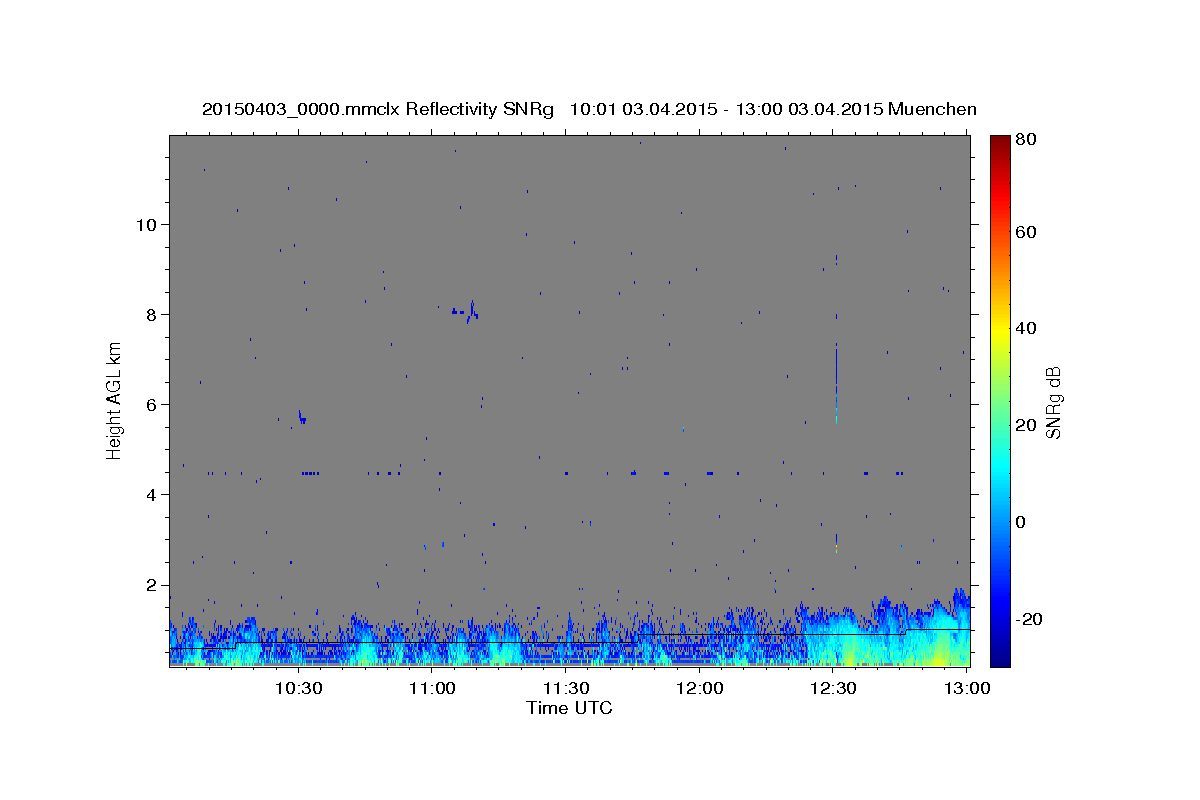Click the 13:00 time tick label

click(968, 688)
